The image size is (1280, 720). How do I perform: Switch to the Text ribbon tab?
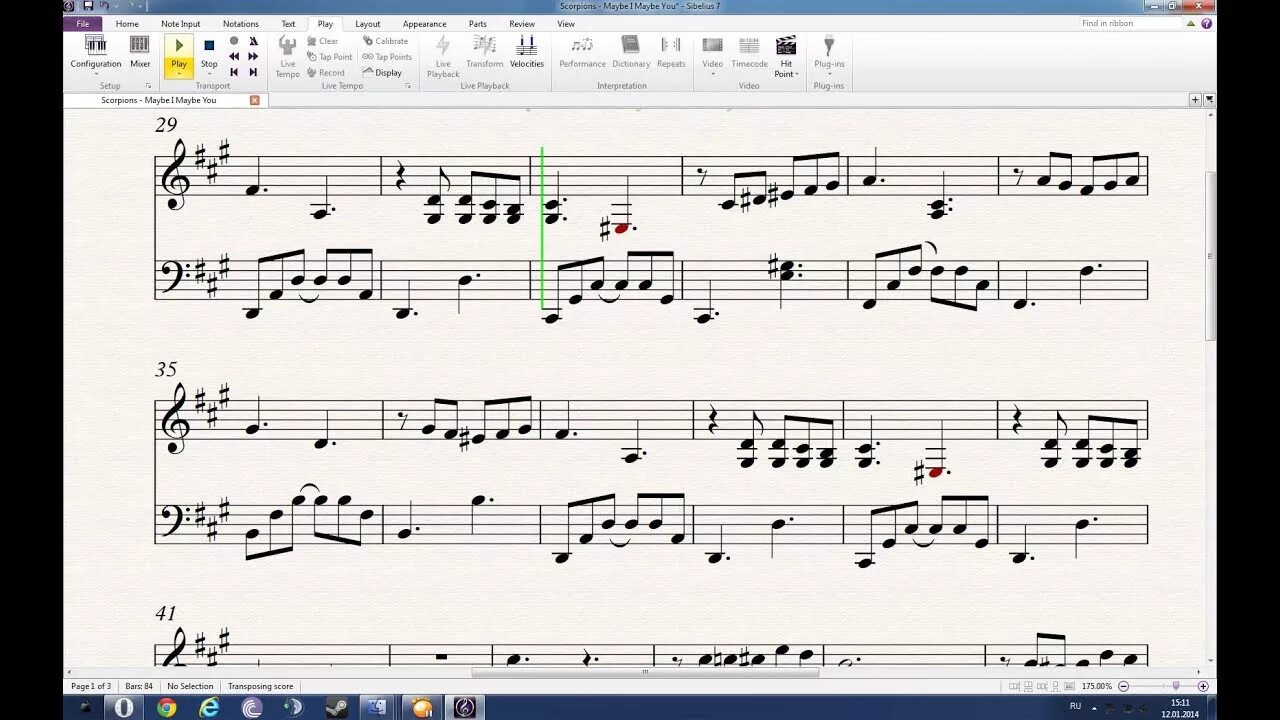pos(288,24)
